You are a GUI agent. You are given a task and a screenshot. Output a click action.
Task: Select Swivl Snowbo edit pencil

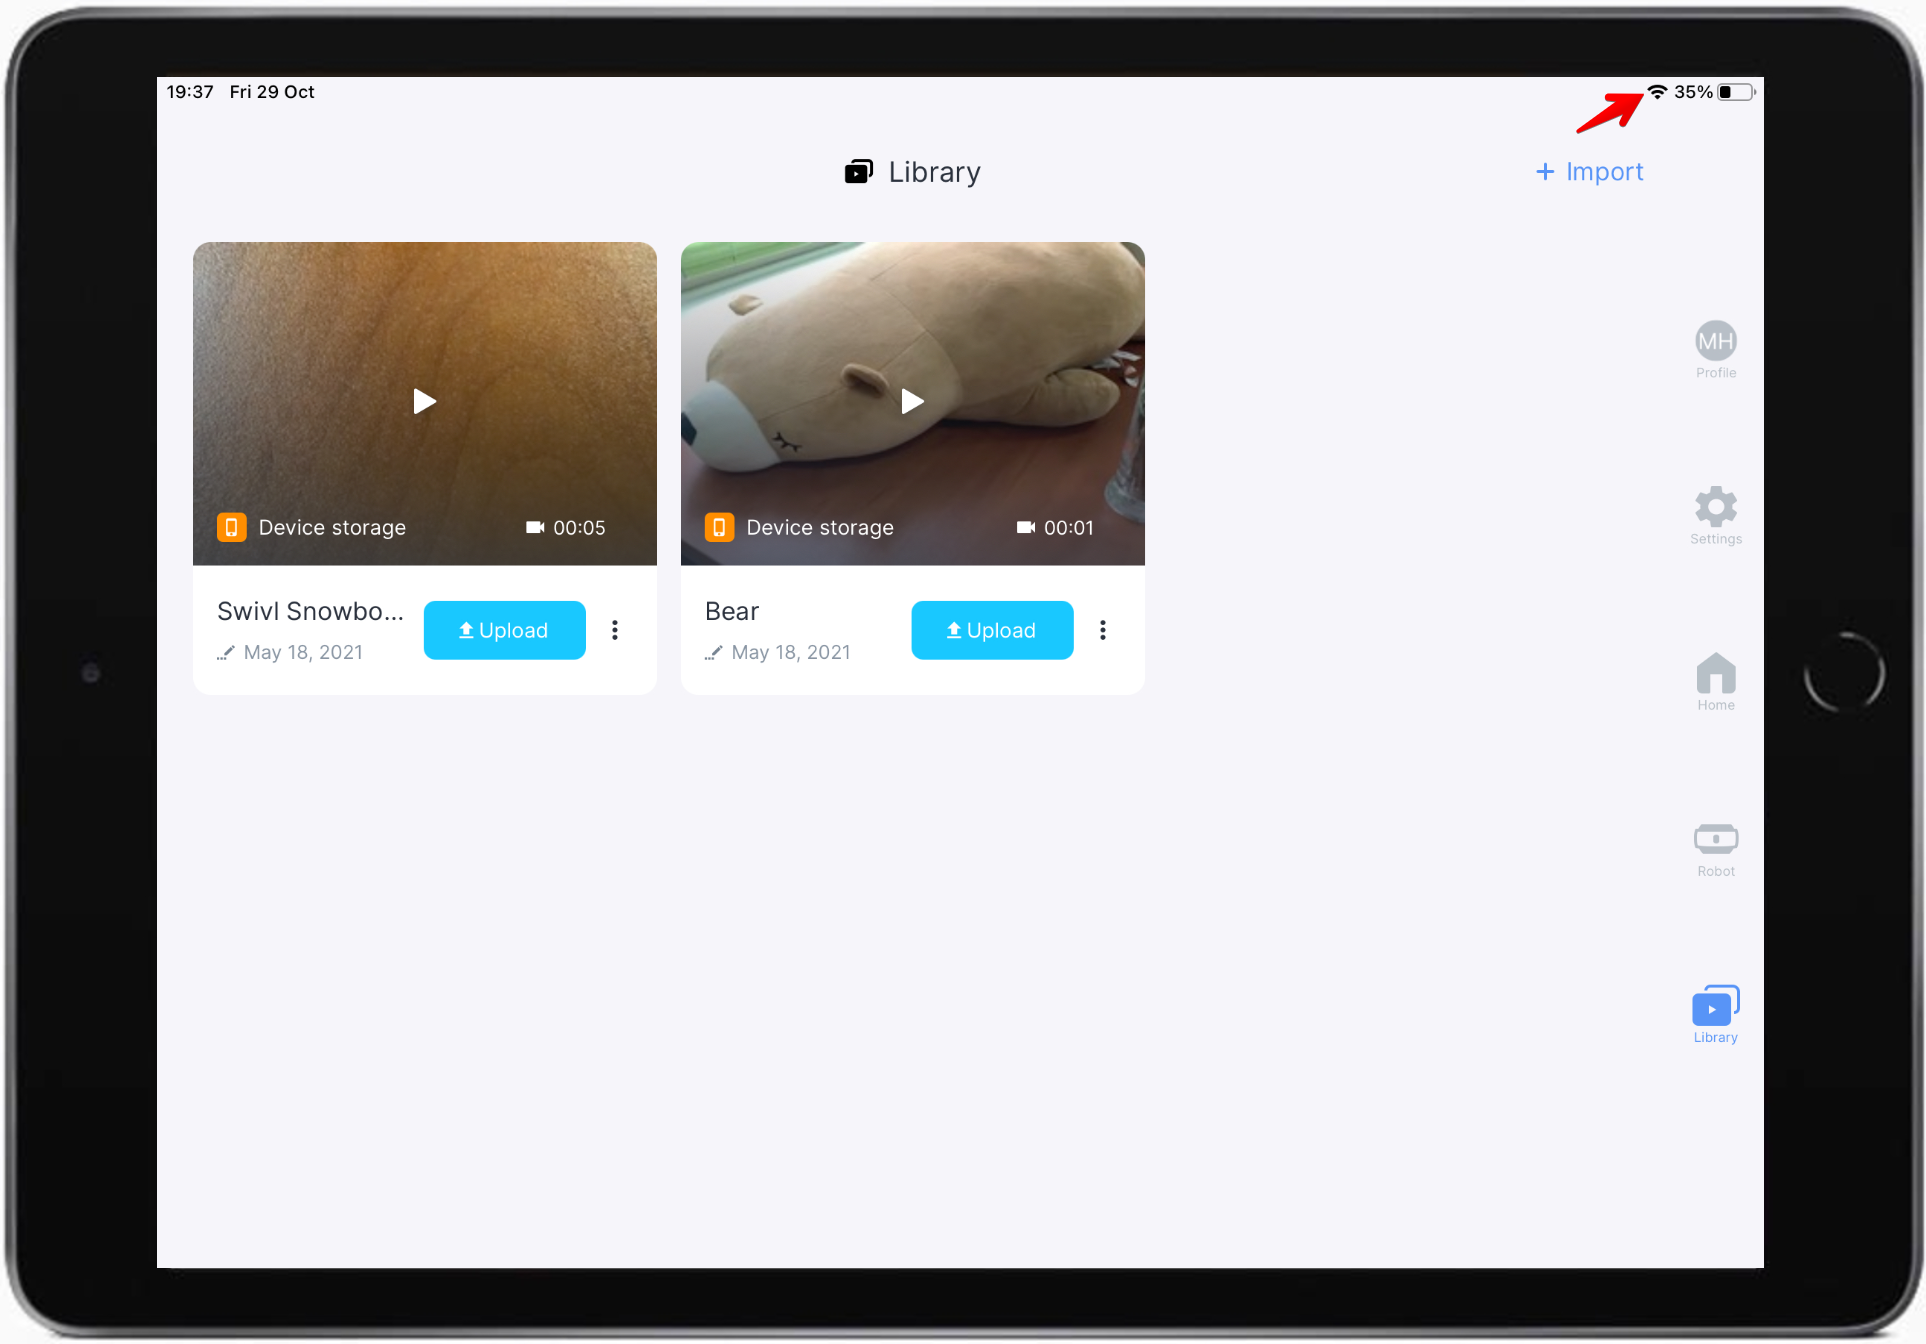(x=222, y=652)
